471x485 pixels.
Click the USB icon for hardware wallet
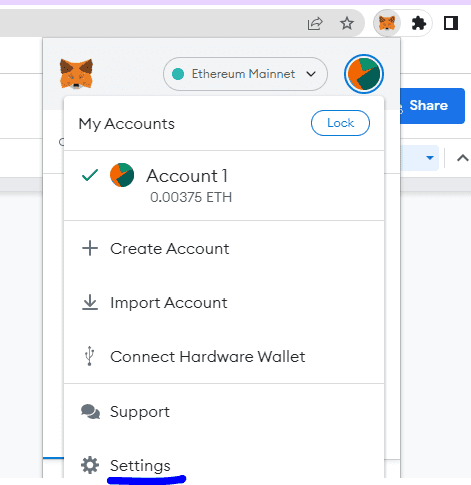89,356
